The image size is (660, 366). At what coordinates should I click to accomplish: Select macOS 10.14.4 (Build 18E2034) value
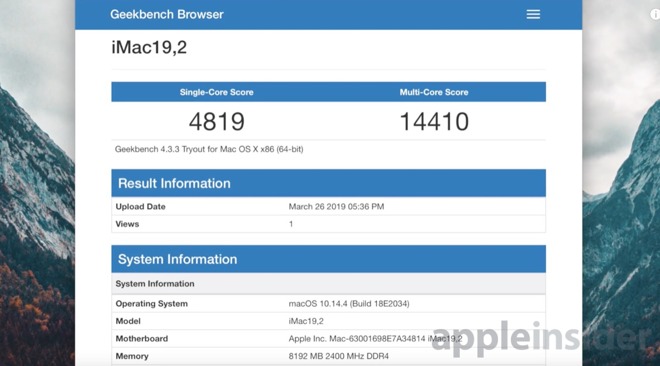[349, 304]
